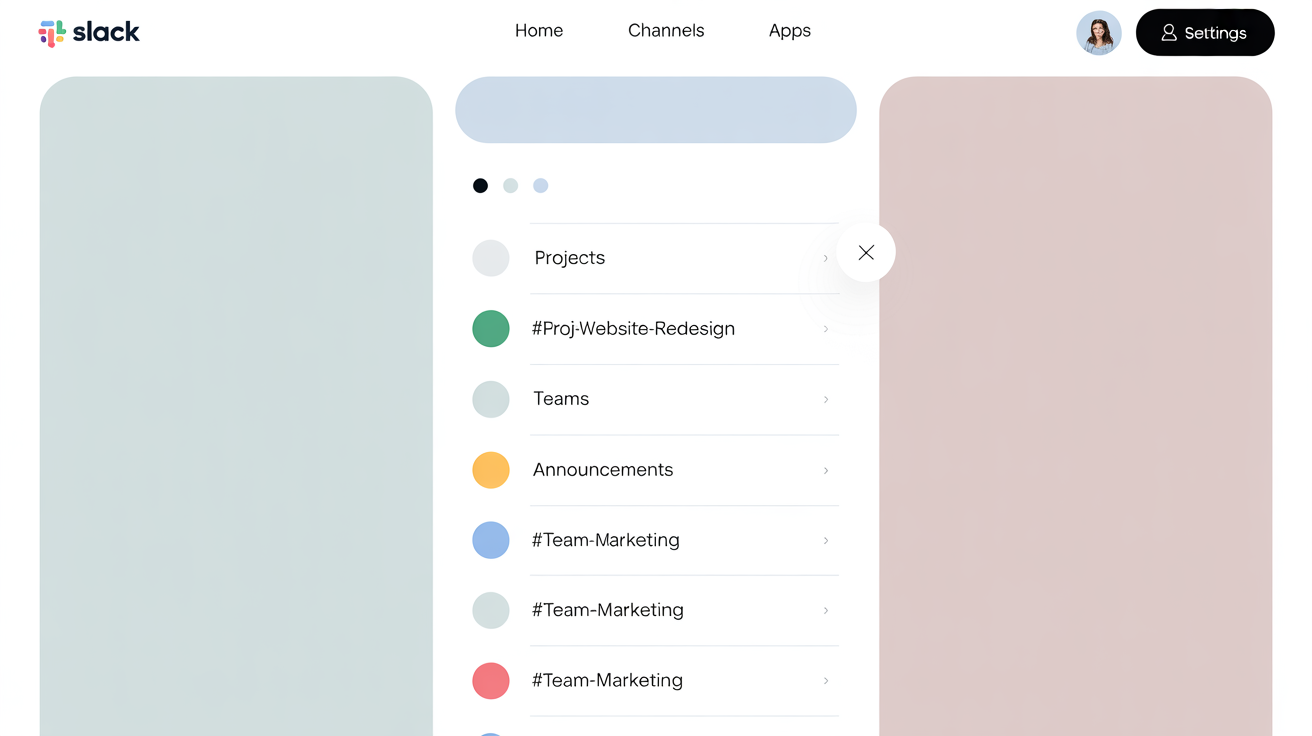The height and width of the screenshot is (736, 1312).
Task: Select the first black carousel dot
Action: pos(480,185)
